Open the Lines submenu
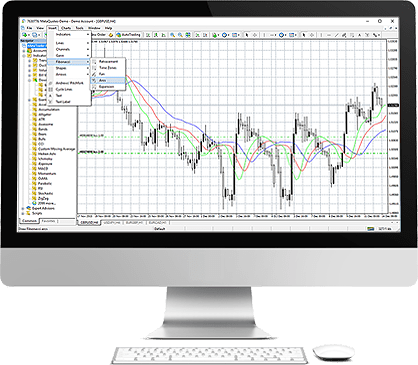Viewport: 418px width, 365px height. (x=69, y=43)
